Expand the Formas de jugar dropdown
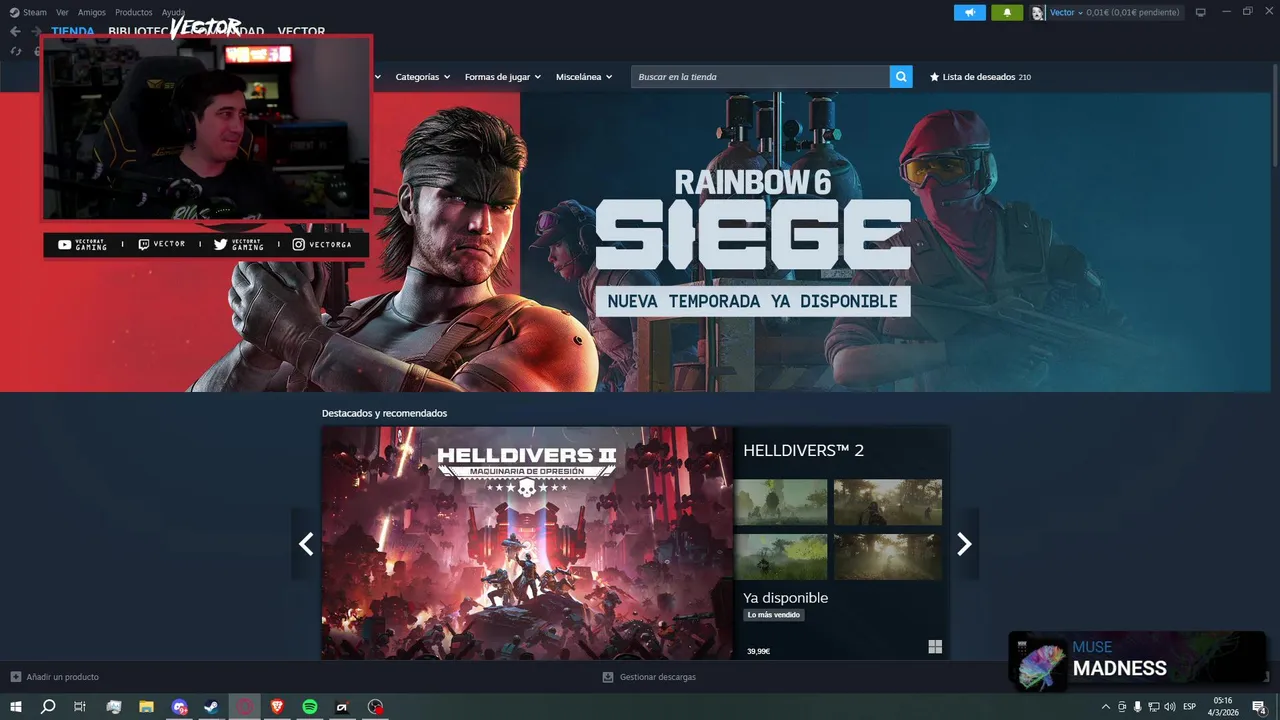 click(x=502, y=77)
